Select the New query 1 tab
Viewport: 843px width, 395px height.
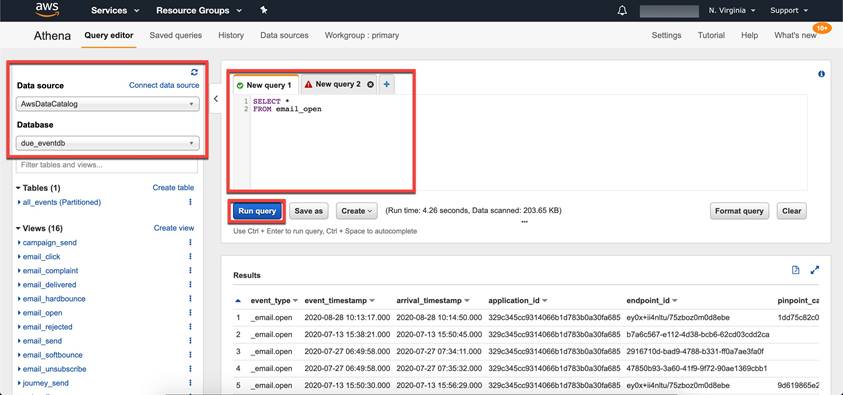click(x=265, y=85)
